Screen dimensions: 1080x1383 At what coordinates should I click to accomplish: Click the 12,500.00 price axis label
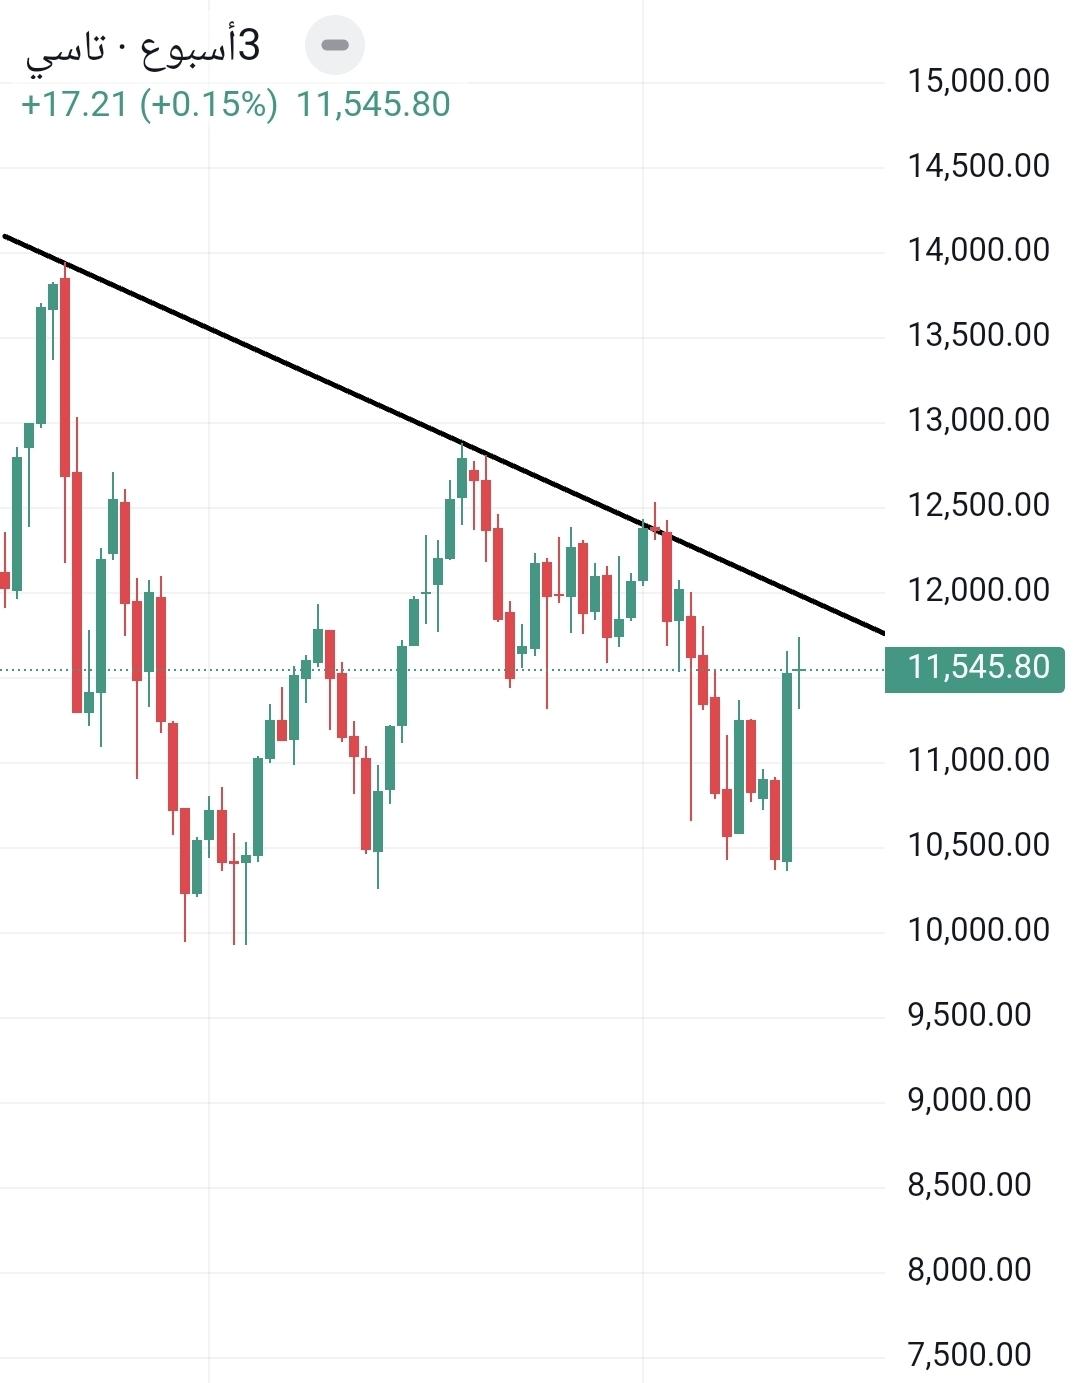click(x=978, y=505)
